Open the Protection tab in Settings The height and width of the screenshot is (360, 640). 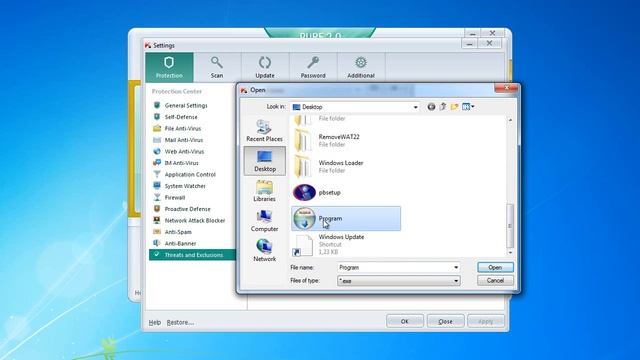[x=169, y=67]
